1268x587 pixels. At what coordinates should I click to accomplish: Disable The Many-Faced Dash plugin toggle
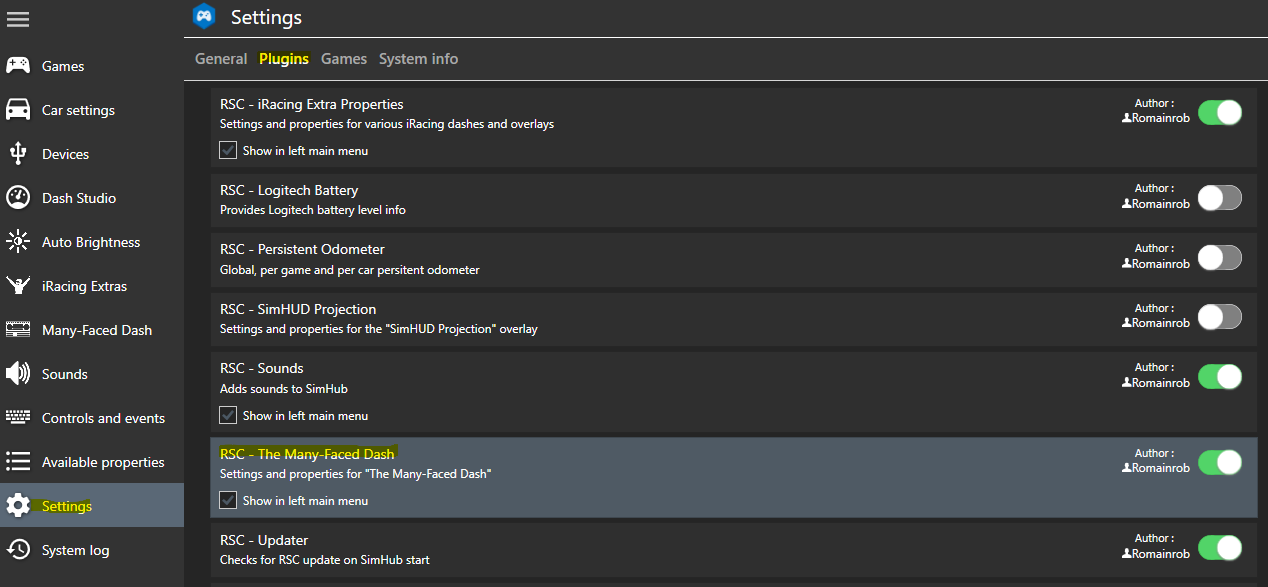click(1220, 462)
